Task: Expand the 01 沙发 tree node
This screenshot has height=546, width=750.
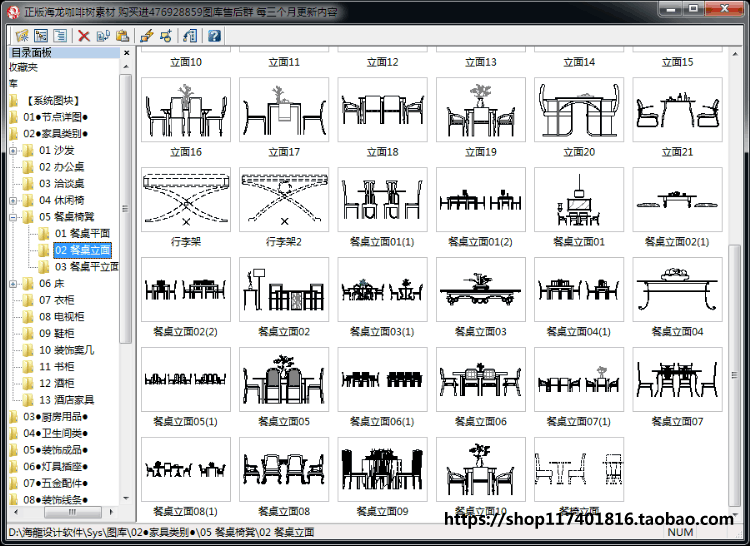Action: point(13,151)
